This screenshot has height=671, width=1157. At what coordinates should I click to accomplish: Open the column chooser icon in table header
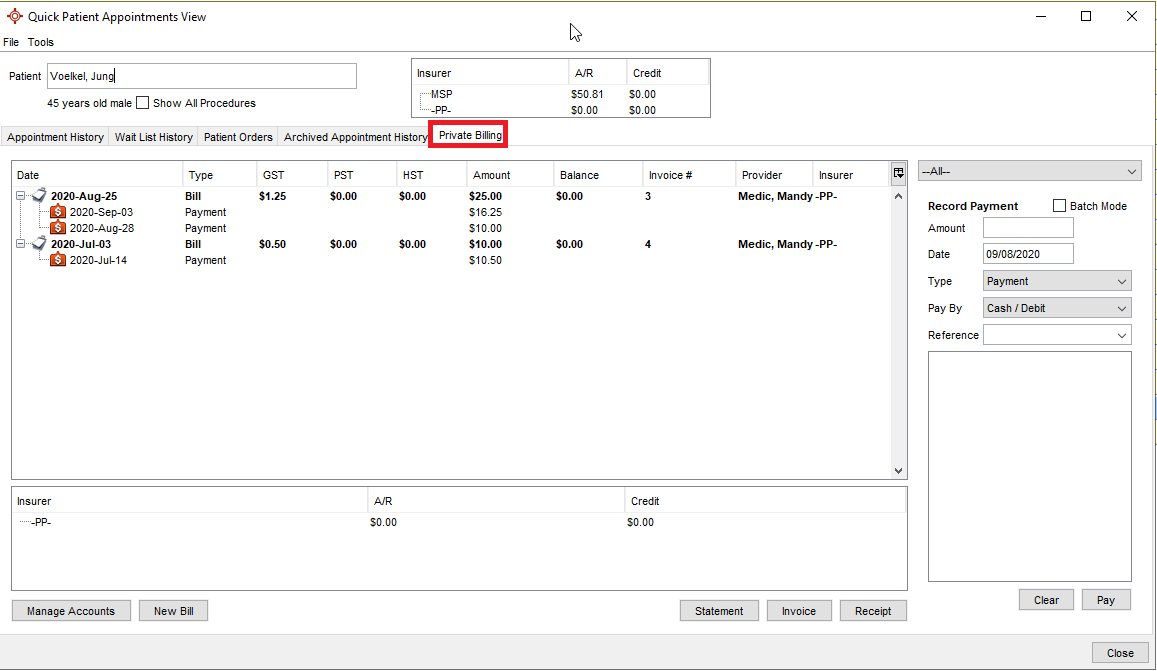(898, 173)
